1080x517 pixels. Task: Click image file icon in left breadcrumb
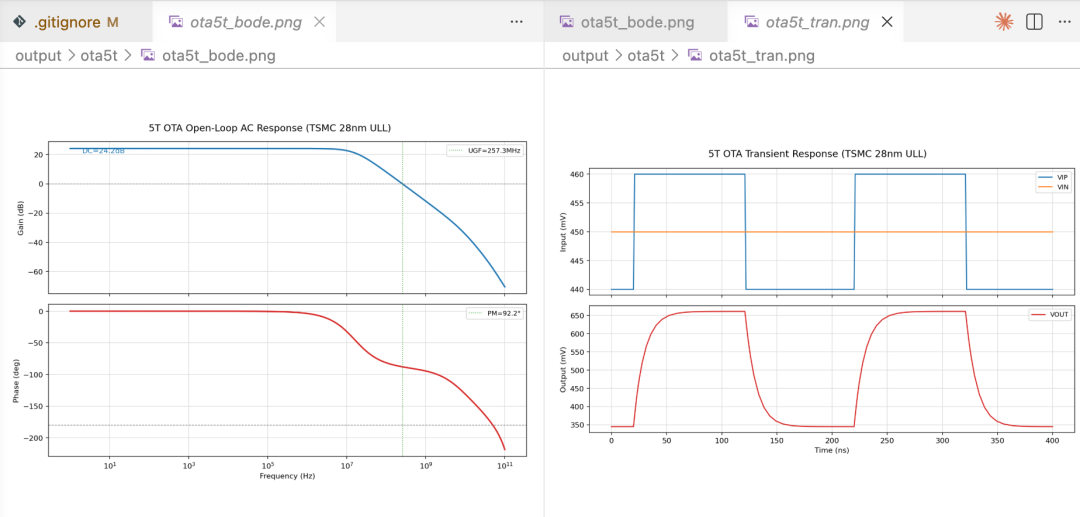coord(148,56)
